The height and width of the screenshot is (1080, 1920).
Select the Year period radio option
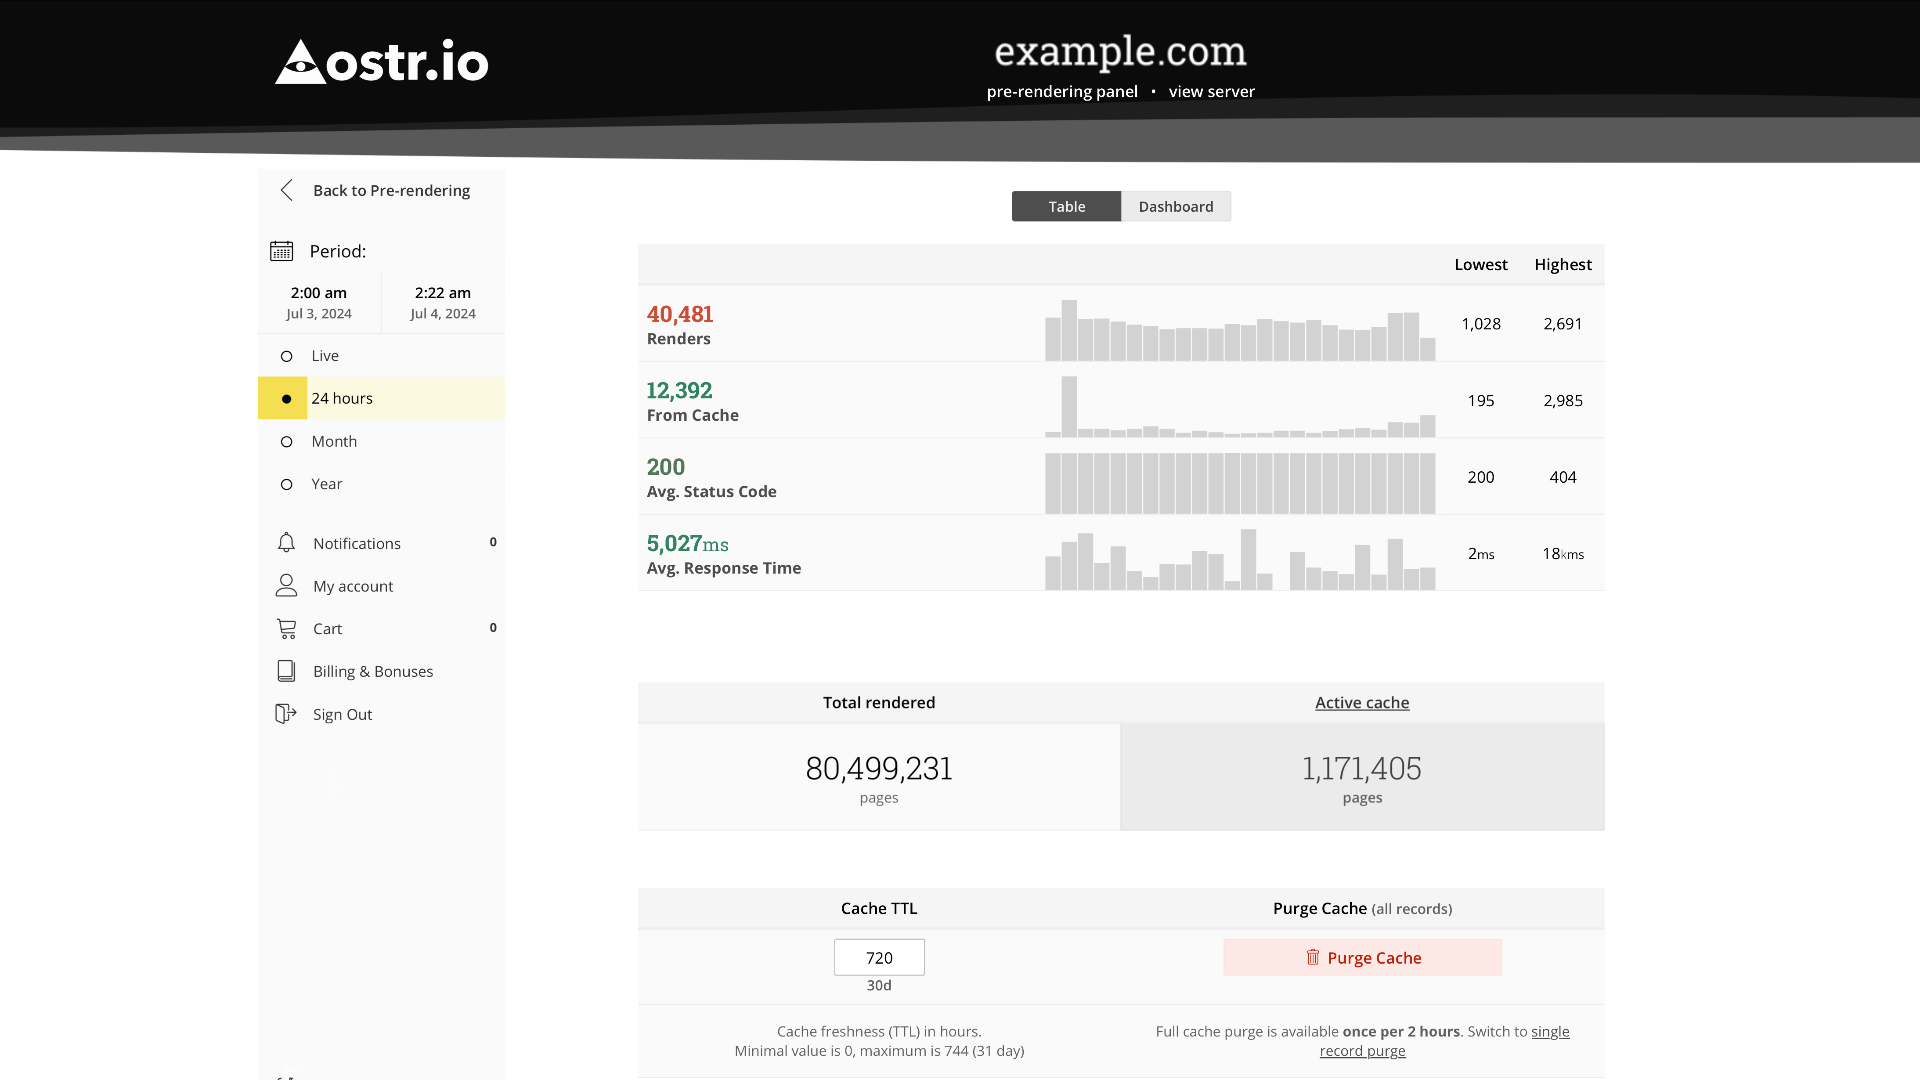tap(287, 484)
